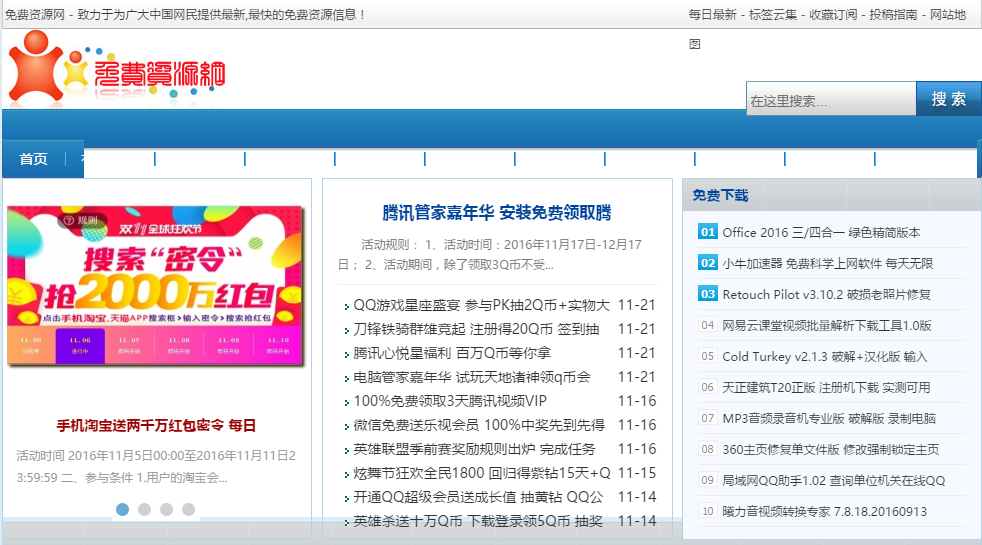
Task: Click 活动时间 2016年11月5日 summary text
Action: [x=156, y=467]
